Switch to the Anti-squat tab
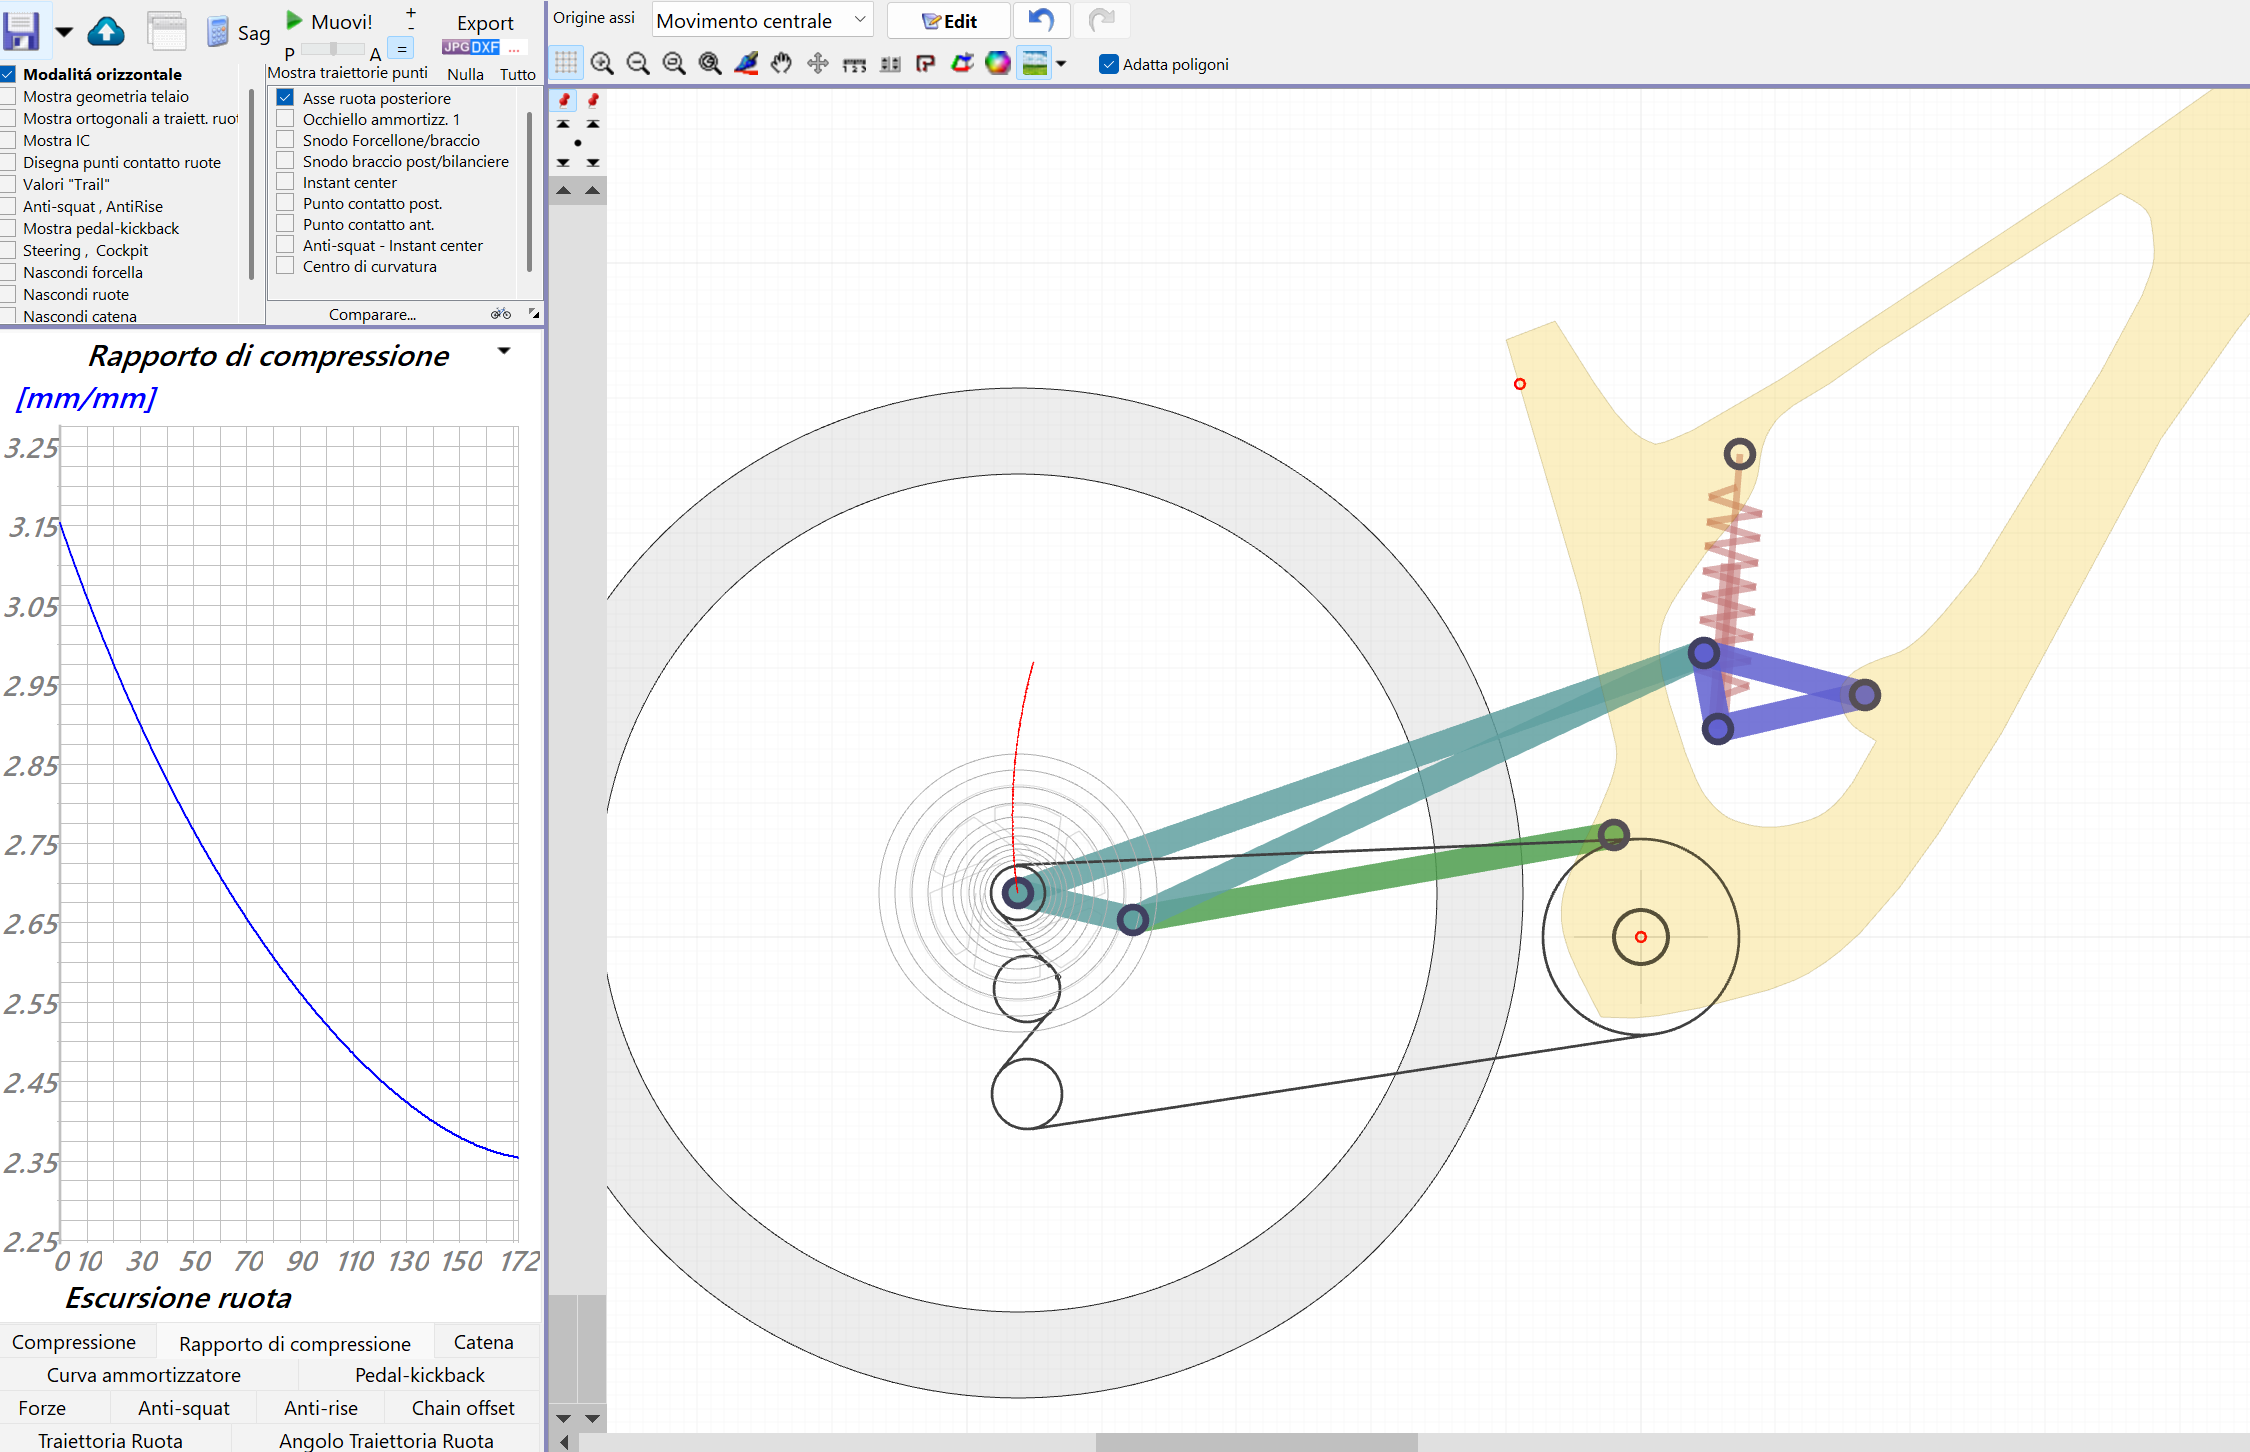 [x=184, y=1408]
